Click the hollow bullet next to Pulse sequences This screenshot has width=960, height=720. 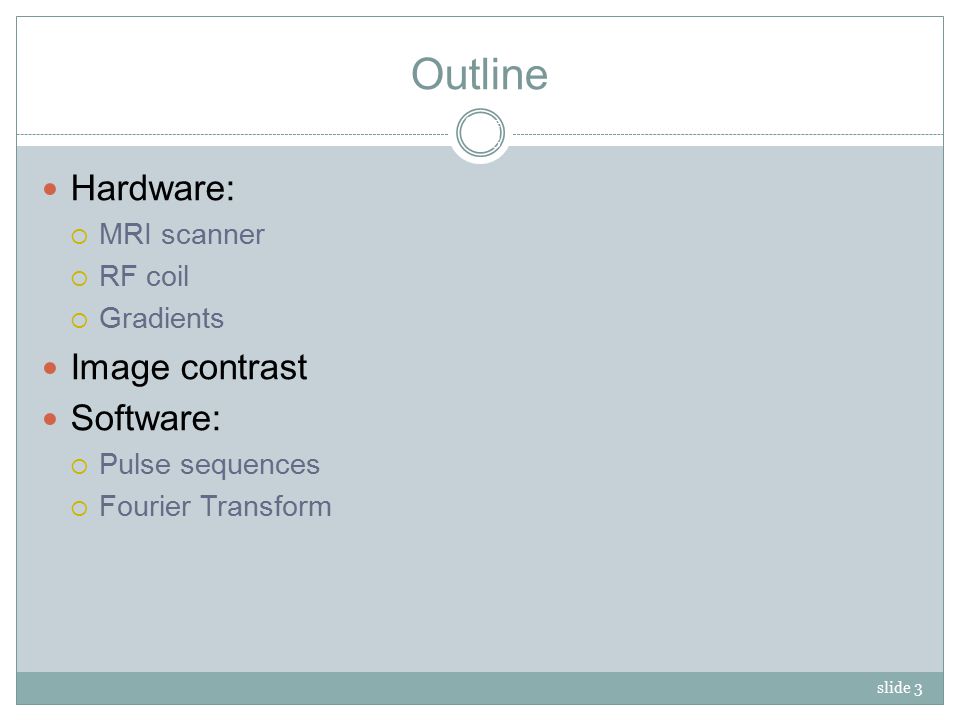pyautogui.click(x=80, y=467)
